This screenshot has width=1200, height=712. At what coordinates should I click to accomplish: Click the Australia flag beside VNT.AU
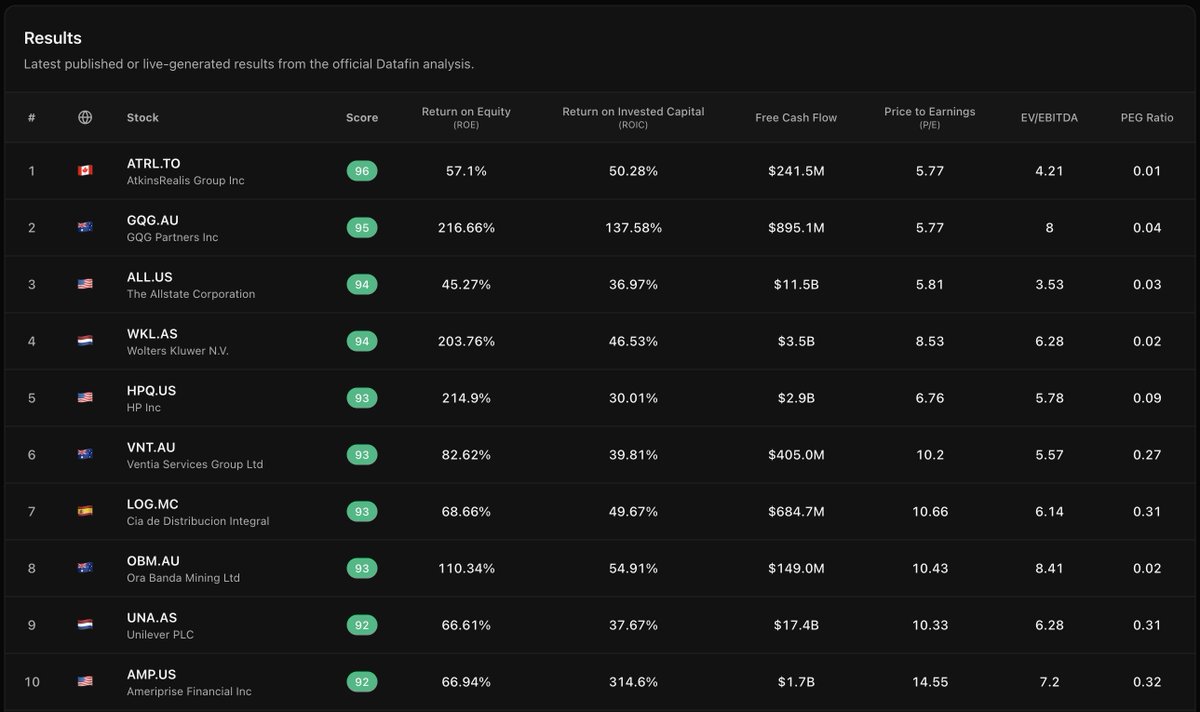(x=85, y=455)
